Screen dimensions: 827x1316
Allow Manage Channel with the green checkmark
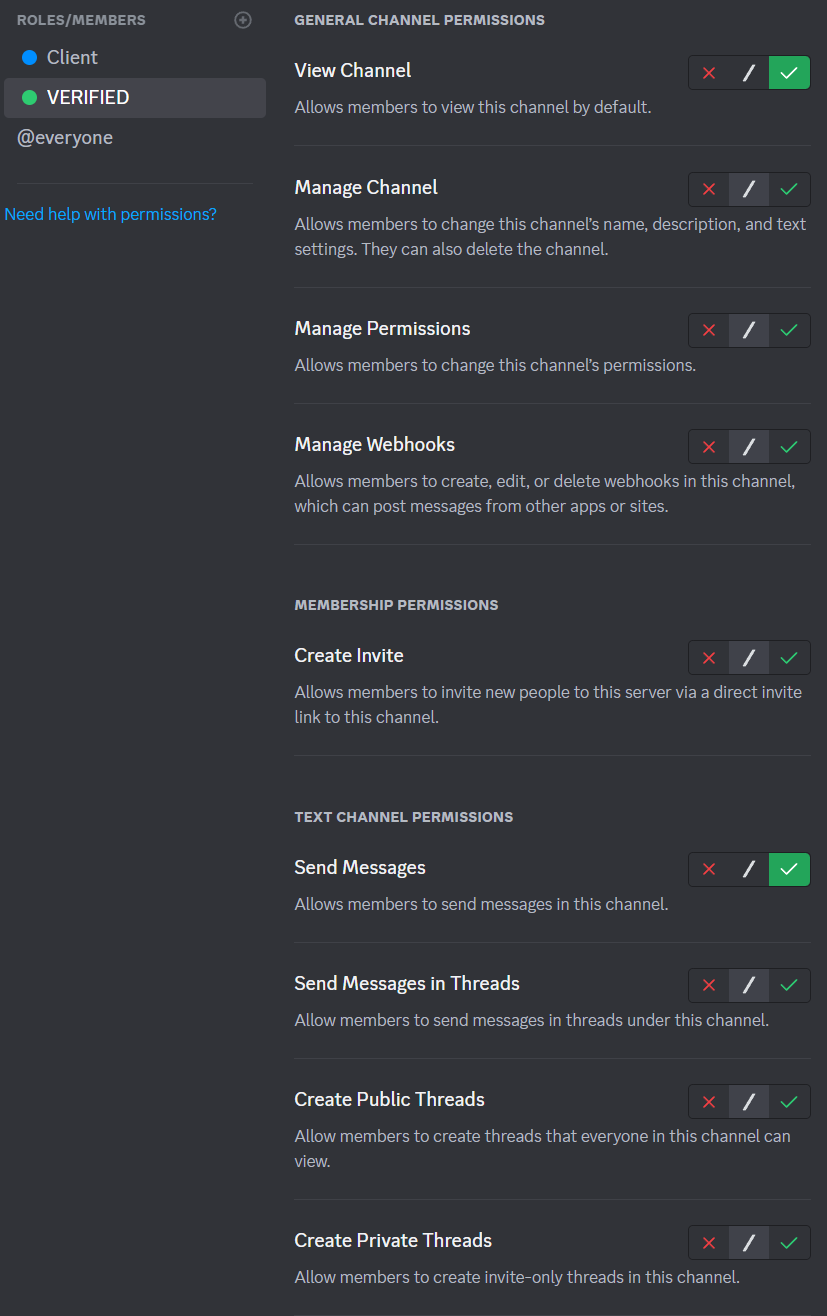tap(789, 189)
